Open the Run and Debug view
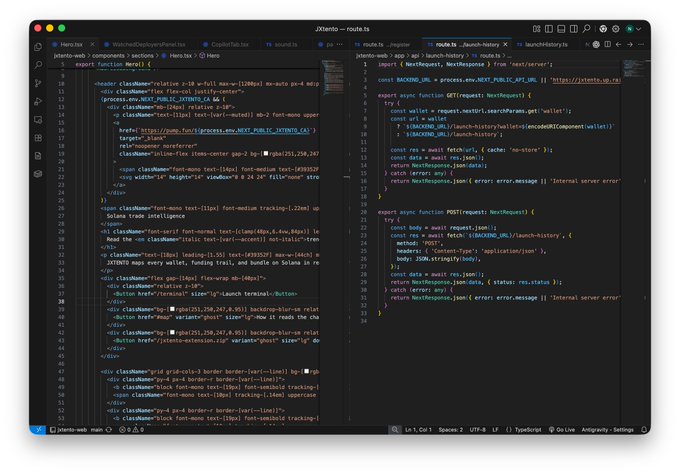 (38, 101)
